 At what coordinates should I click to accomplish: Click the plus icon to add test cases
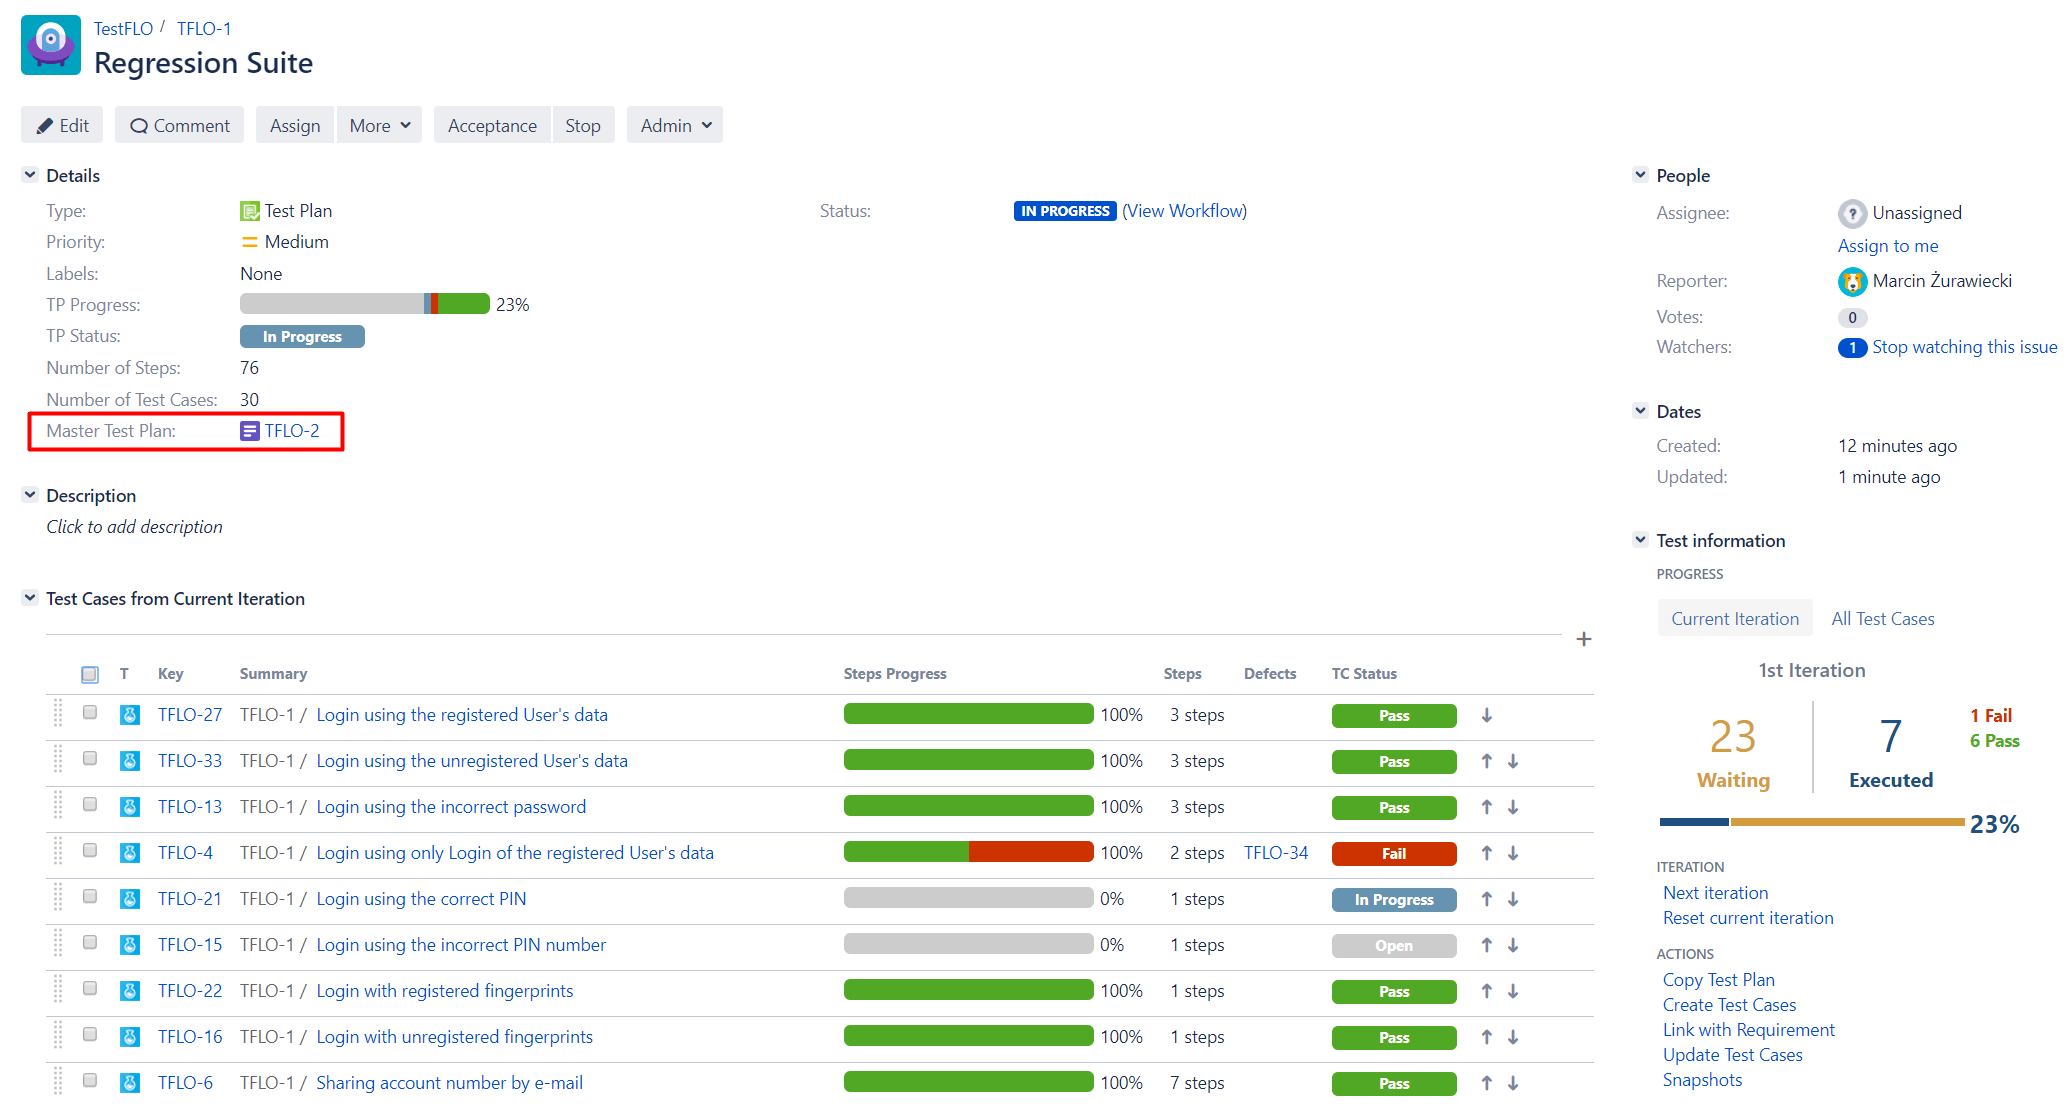point(1583,639)
